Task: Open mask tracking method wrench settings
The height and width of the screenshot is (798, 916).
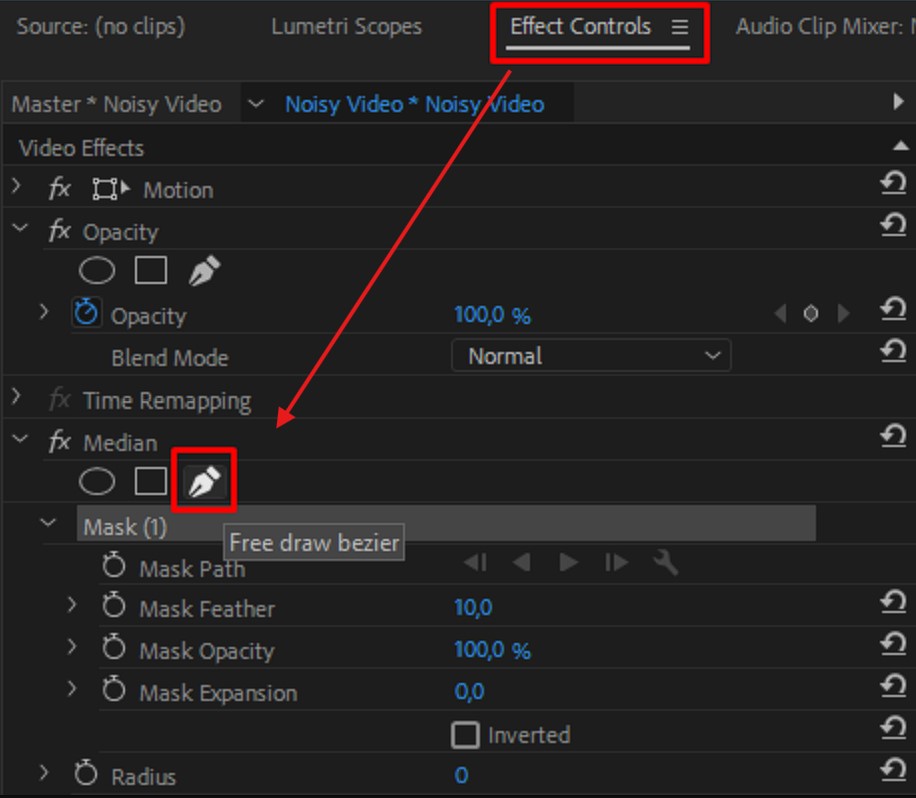Action: (x=665, y=563)
